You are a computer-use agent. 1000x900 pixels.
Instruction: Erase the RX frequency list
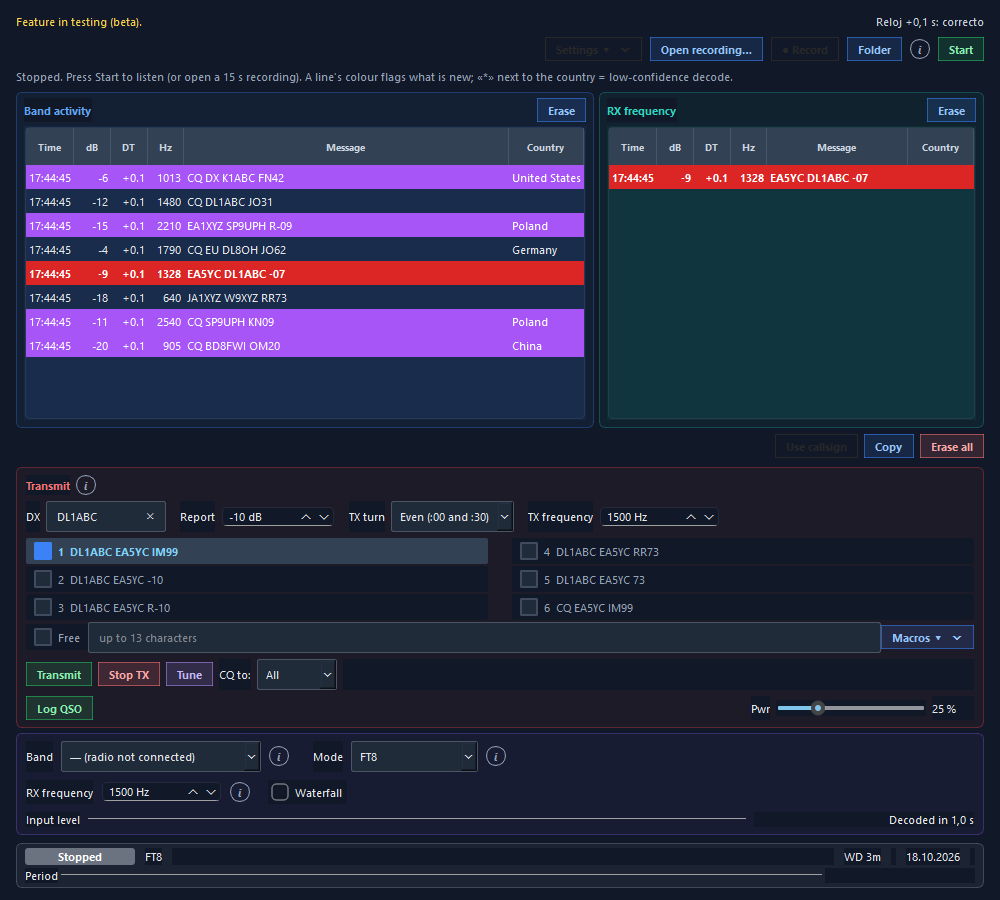tap(951, 111)
